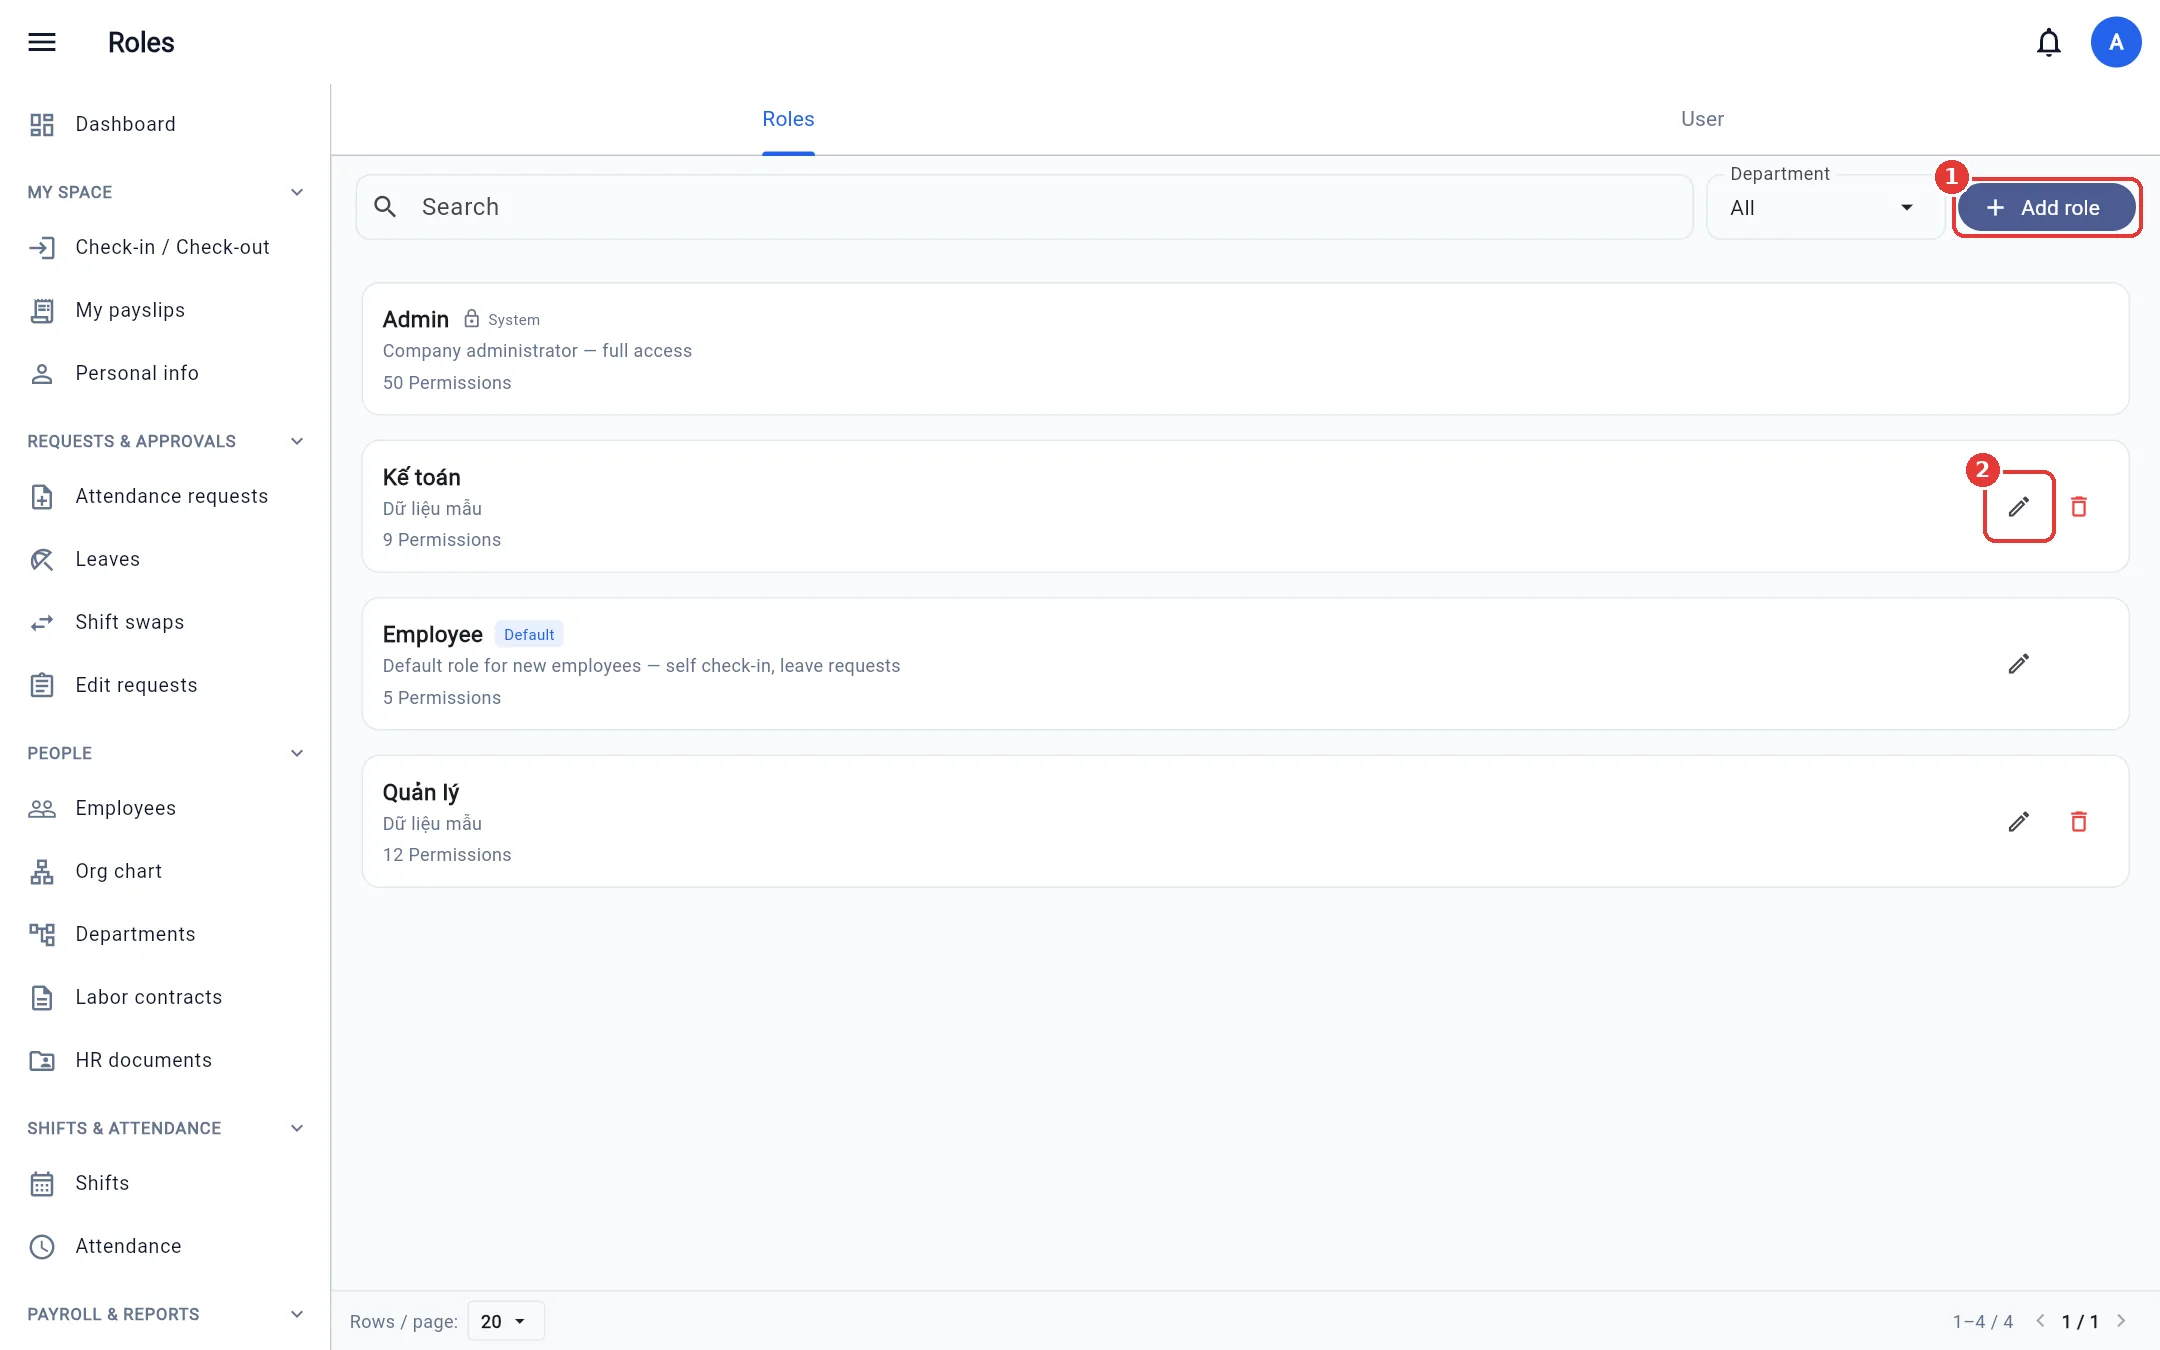Open the hamburger navigation menu

point(42,42)
